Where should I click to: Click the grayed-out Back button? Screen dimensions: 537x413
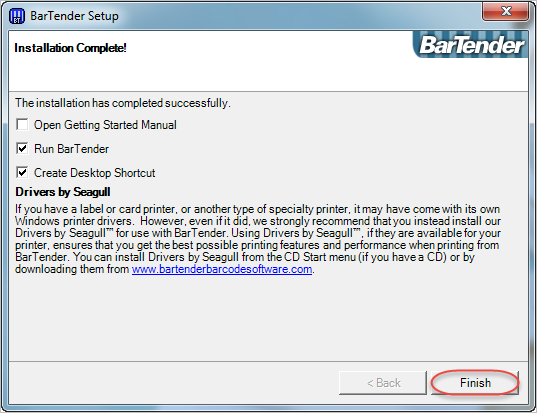pos(383,383)
